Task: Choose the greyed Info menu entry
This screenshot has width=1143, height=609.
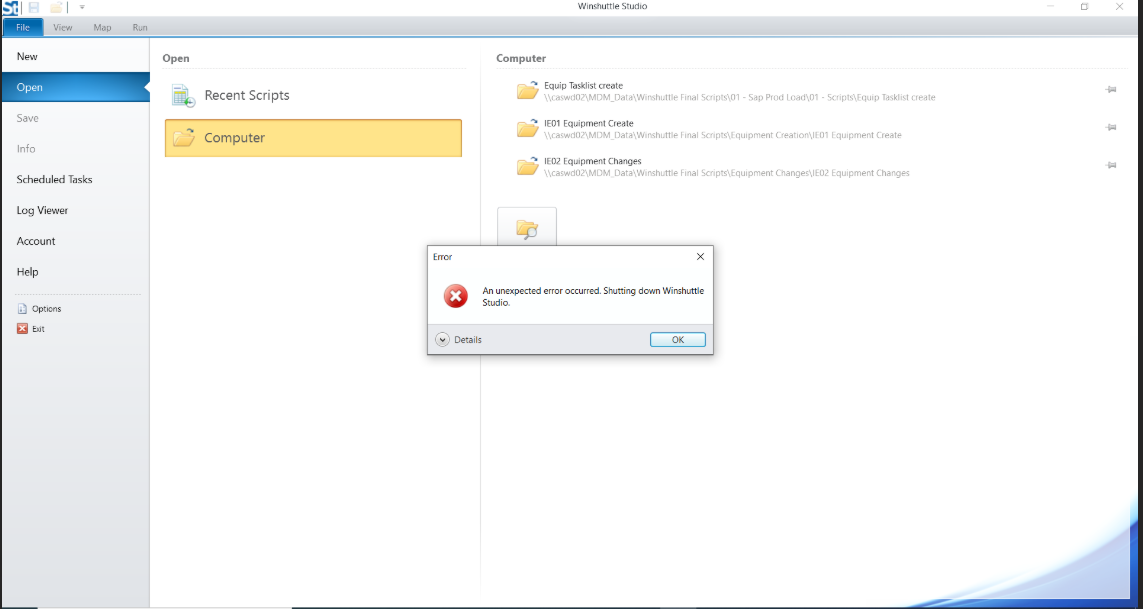Action: [x=76, y=148]
